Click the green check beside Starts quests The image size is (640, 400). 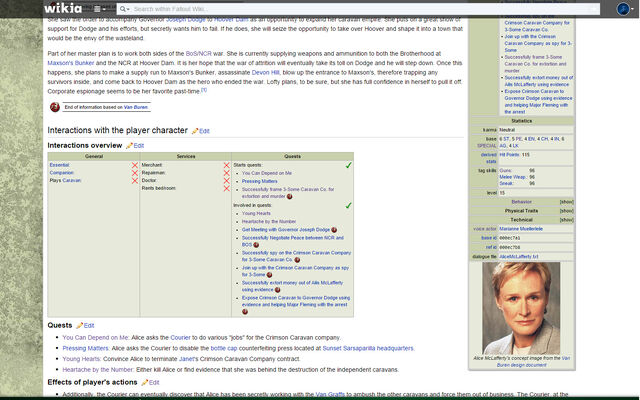point(348,165)
